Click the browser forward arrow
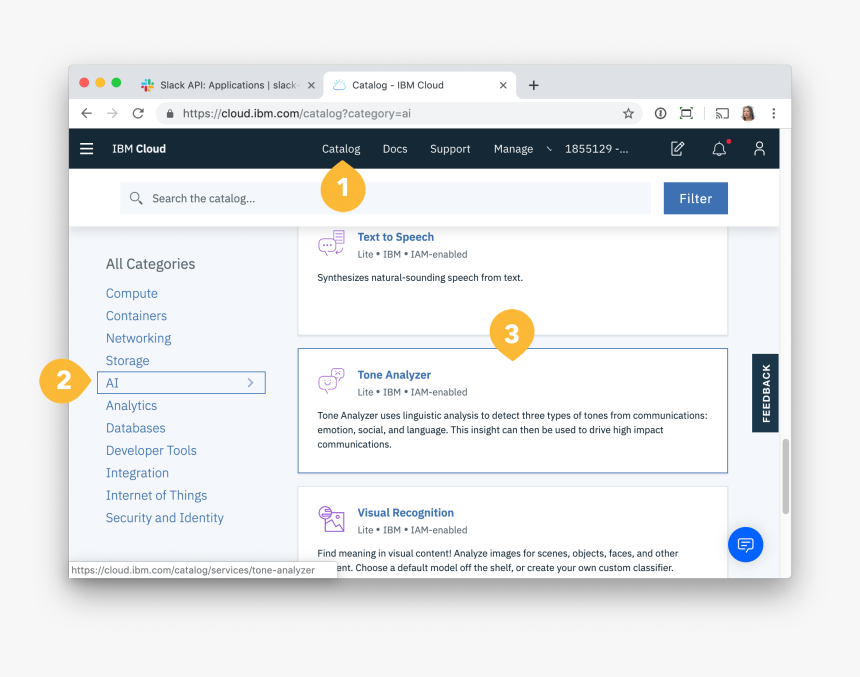The height and width of the screenshot is (677, 860). click(x=112, y=114)
